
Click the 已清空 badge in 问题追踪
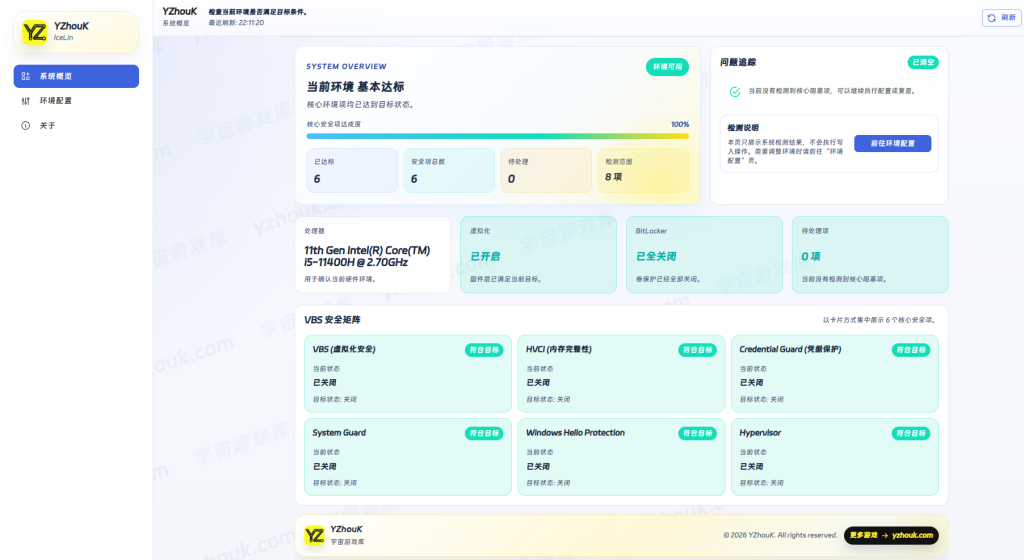(x=923, y=62)
